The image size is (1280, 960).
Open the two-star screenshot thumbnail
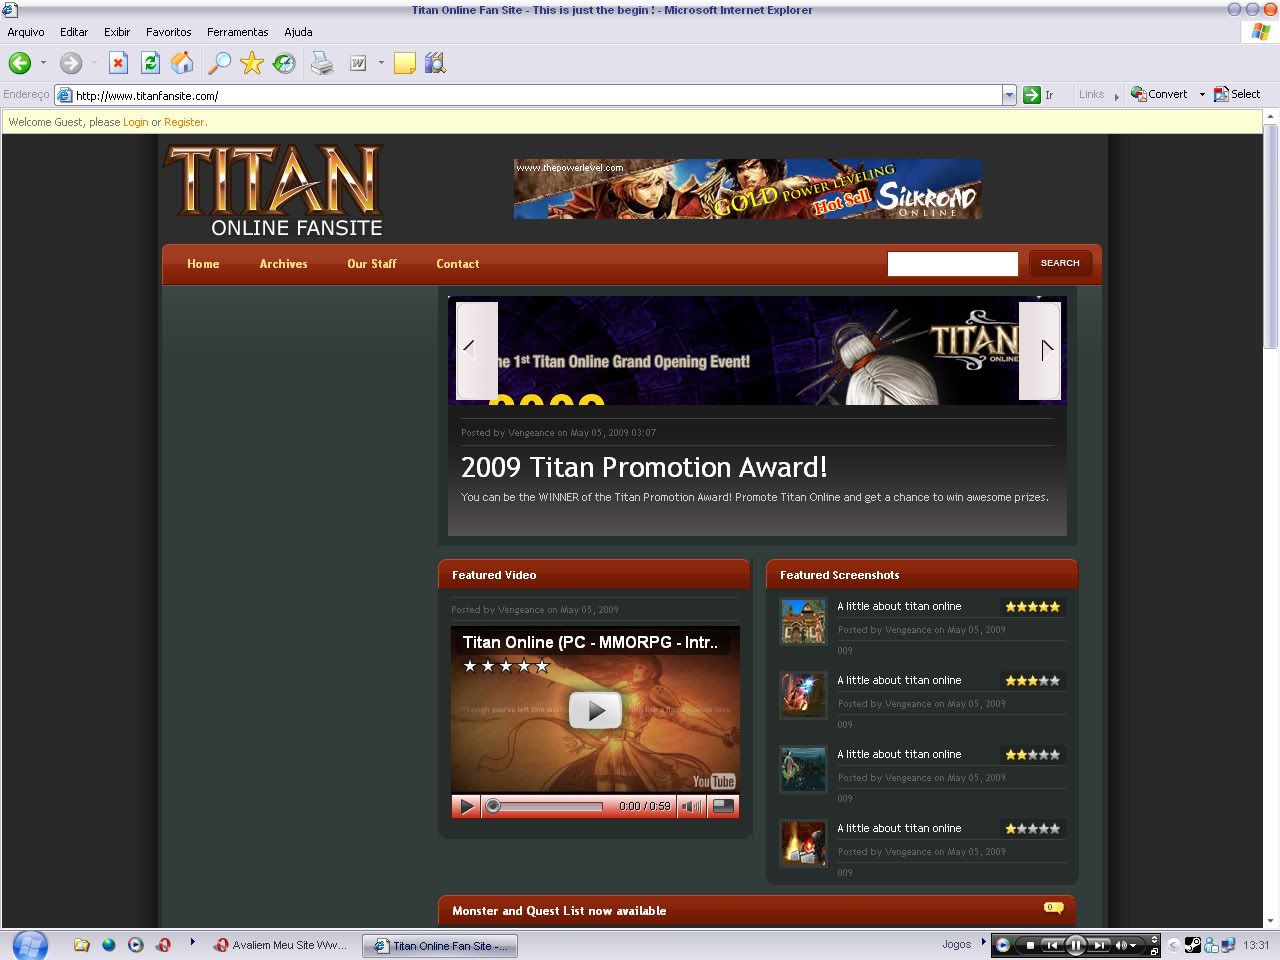click(x=803, y=769)
